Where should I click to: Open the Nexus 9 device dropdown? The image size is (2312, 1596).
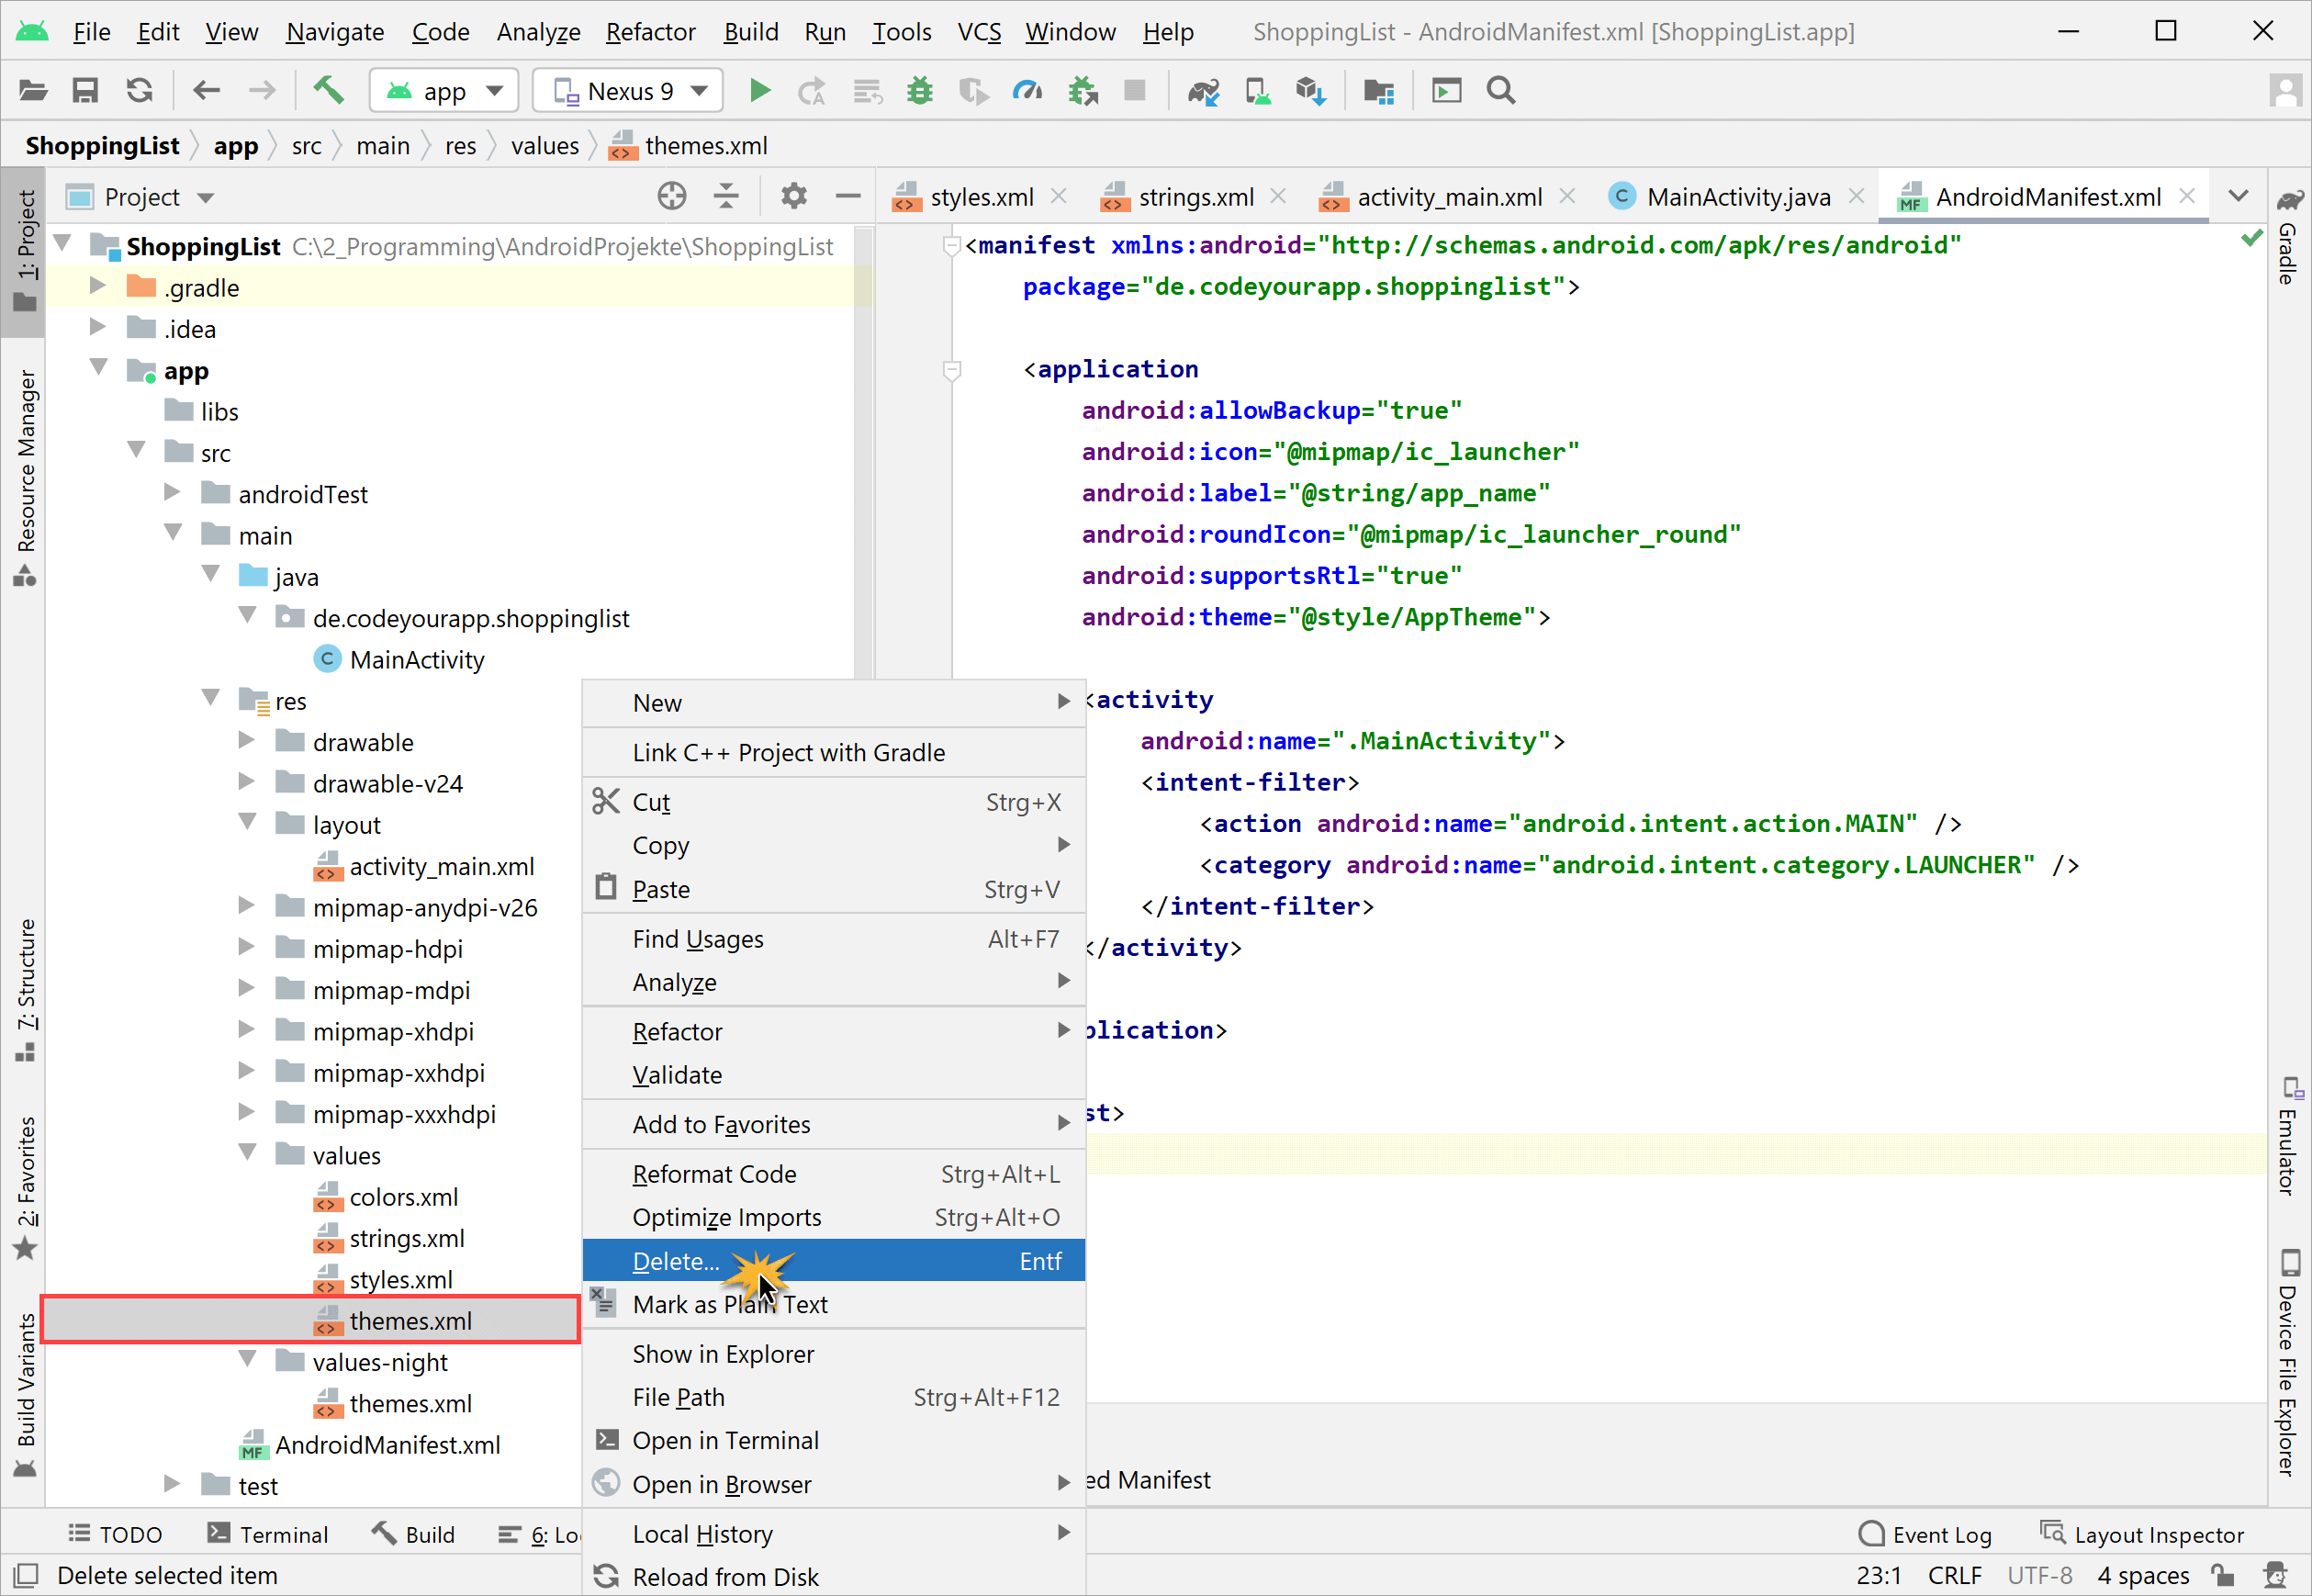pos(628,91)
